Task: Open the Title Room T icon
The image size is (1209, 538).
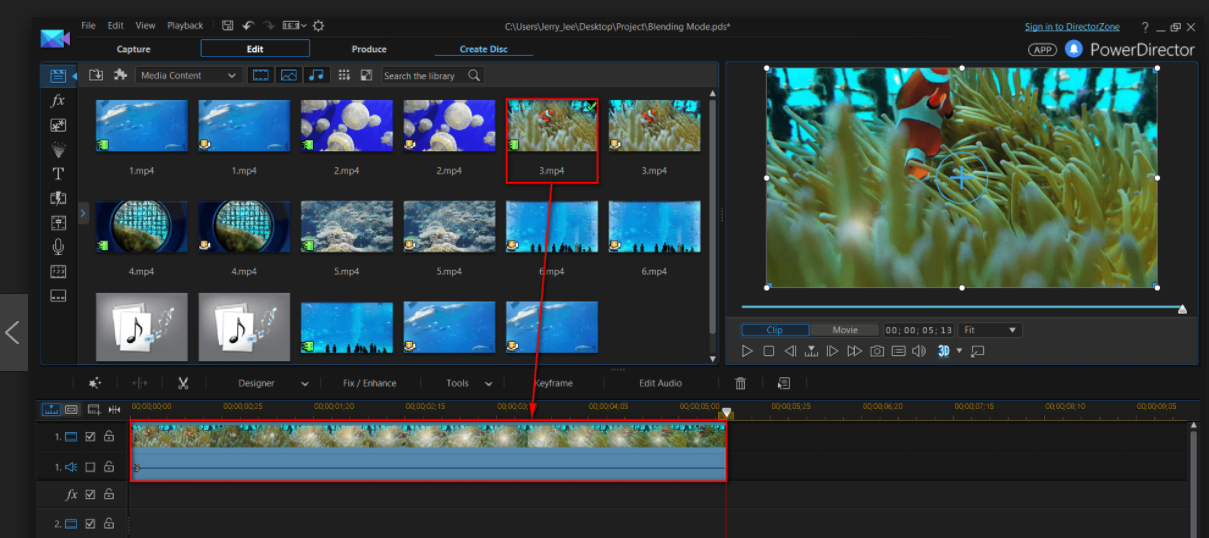Action: point(58,174)
